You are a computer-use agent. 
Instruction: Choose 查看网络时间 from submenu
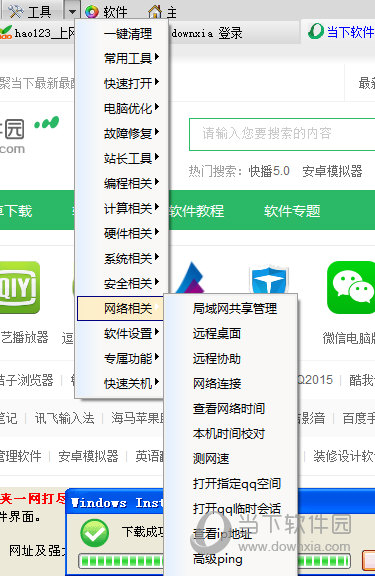[x=231, y=408]
